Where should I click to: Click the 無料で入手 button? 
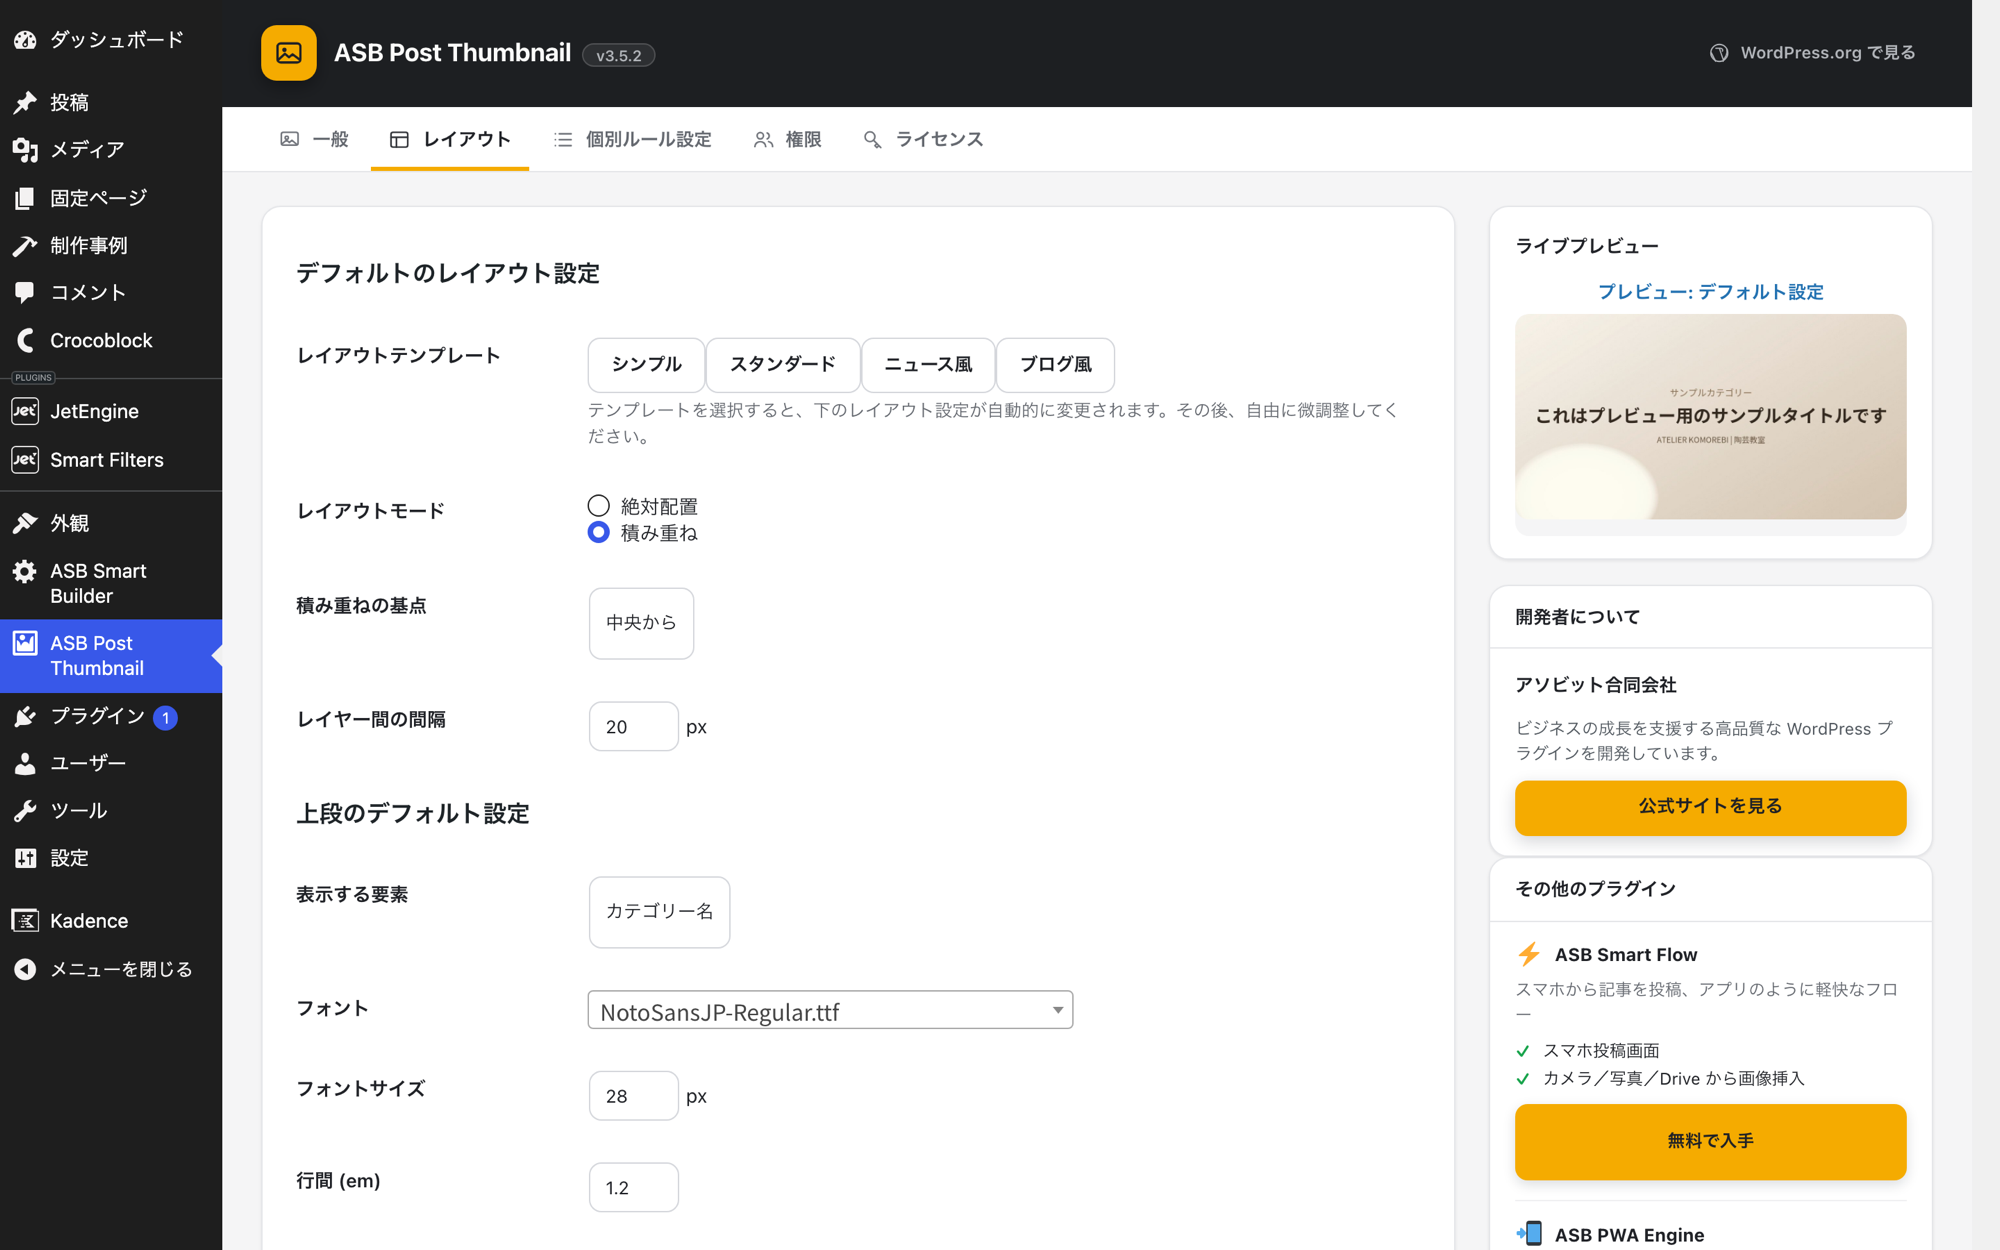pyautogui.click(x=1710, y=1141)
